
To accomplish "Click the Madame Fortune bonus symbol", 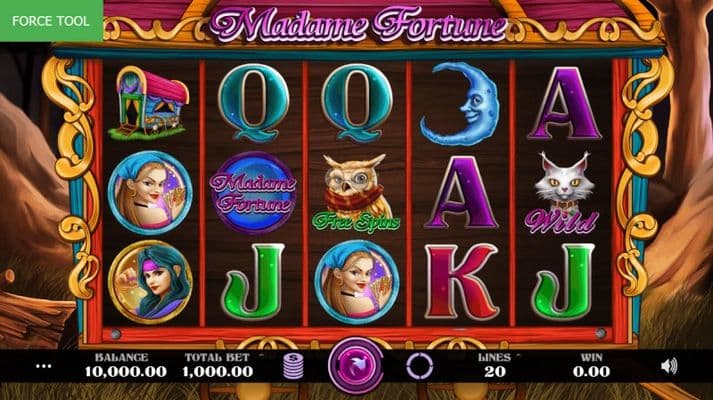I will pyautogui.click(x=253, y=193).
